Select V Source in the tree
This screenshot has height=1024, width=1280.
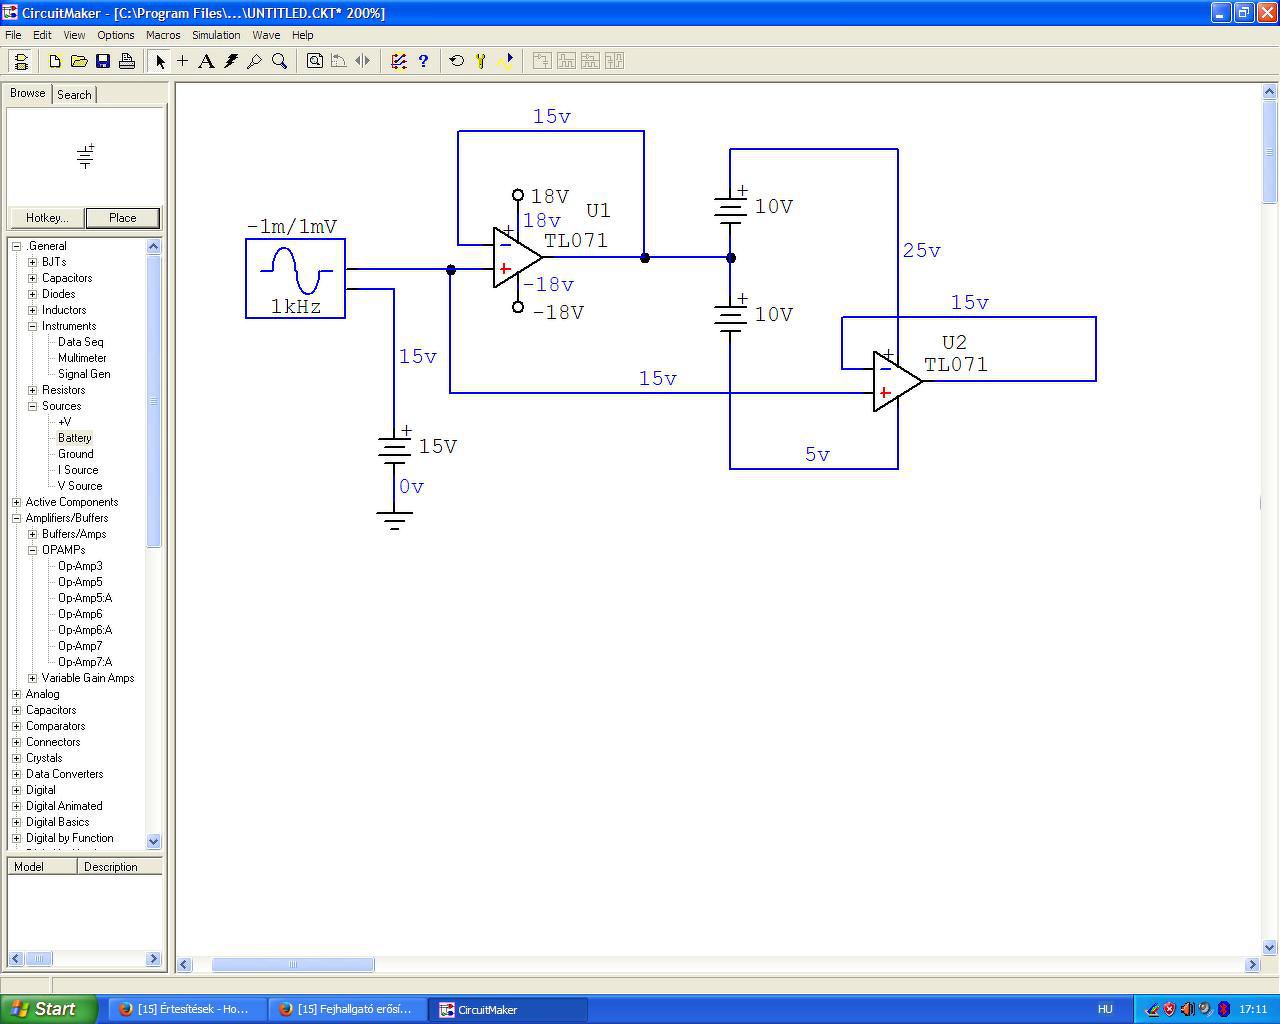80,486
